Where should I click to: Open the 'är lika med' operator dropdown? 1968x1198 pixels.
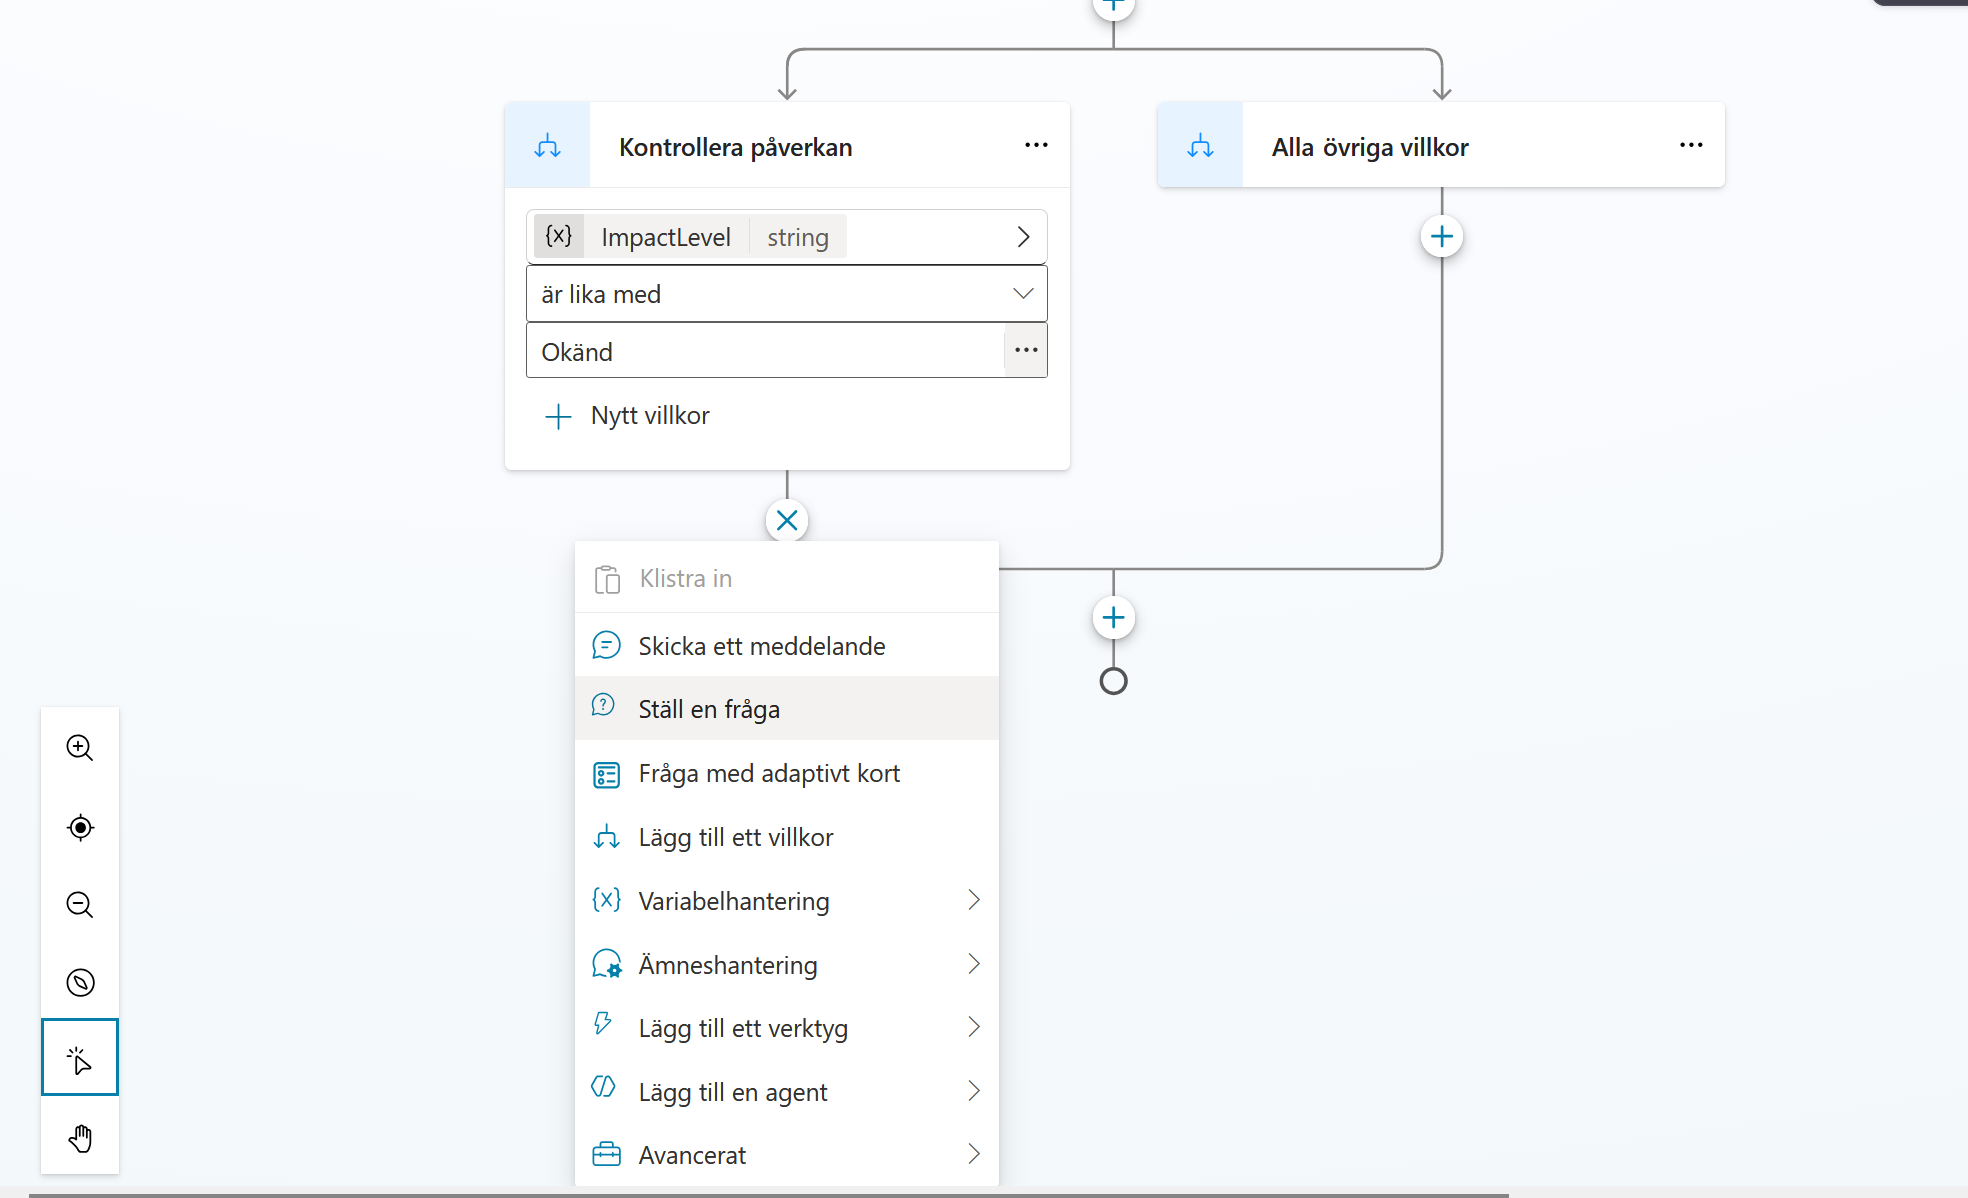click(787, 294)
